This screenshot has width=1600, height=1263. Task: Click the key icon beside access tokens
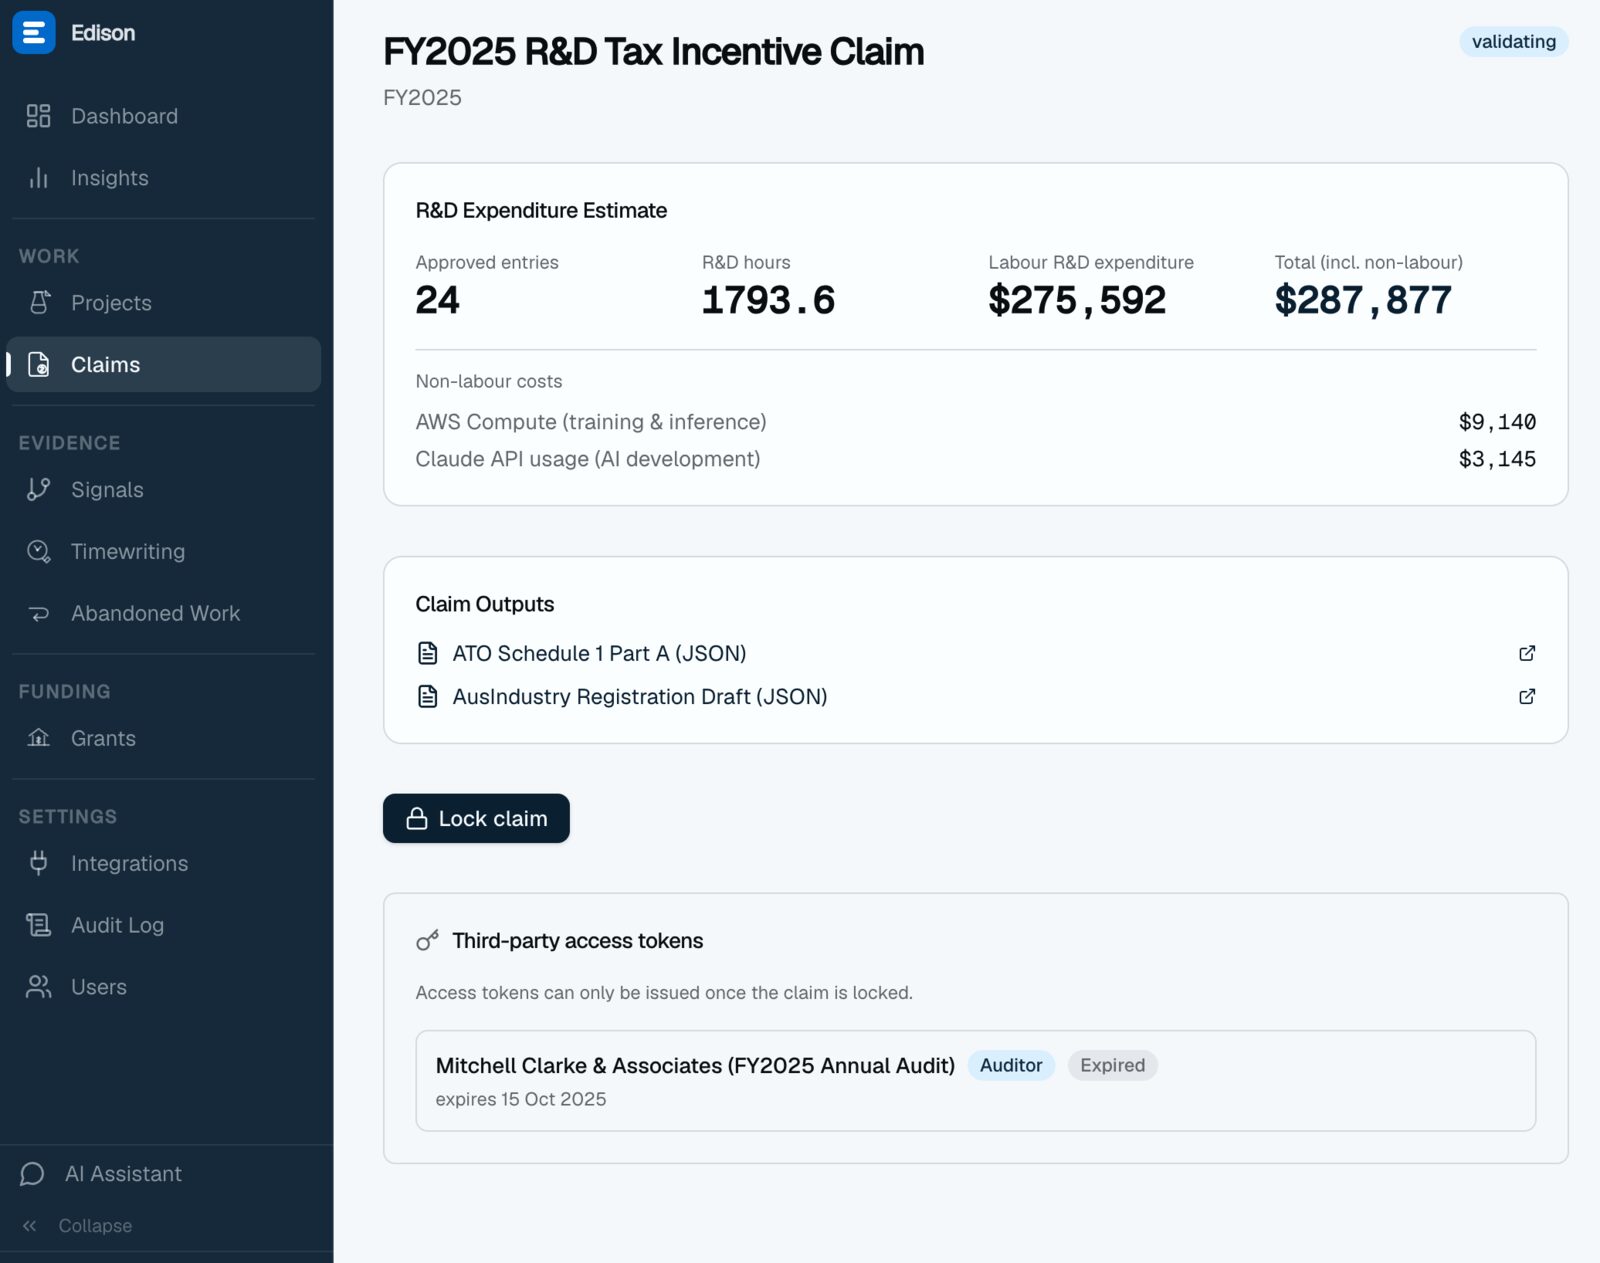427,941
